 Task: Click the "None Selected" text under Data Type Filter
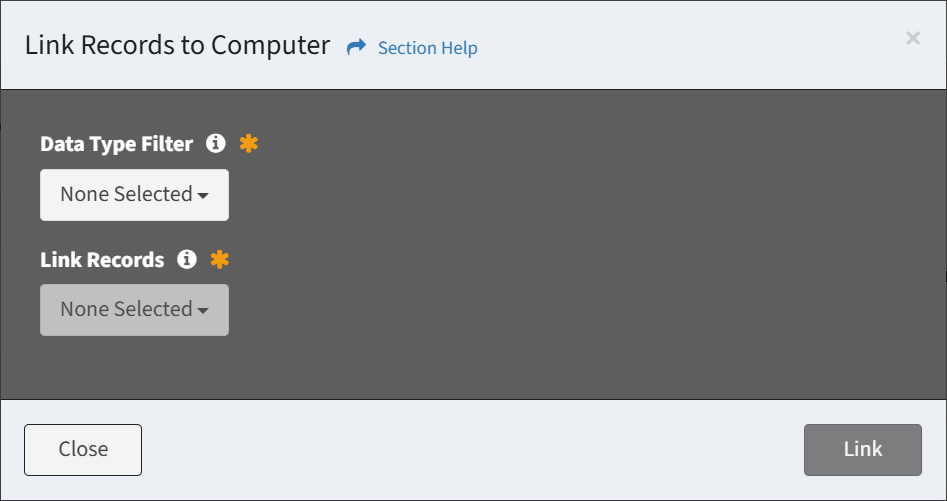coord(126,195)
